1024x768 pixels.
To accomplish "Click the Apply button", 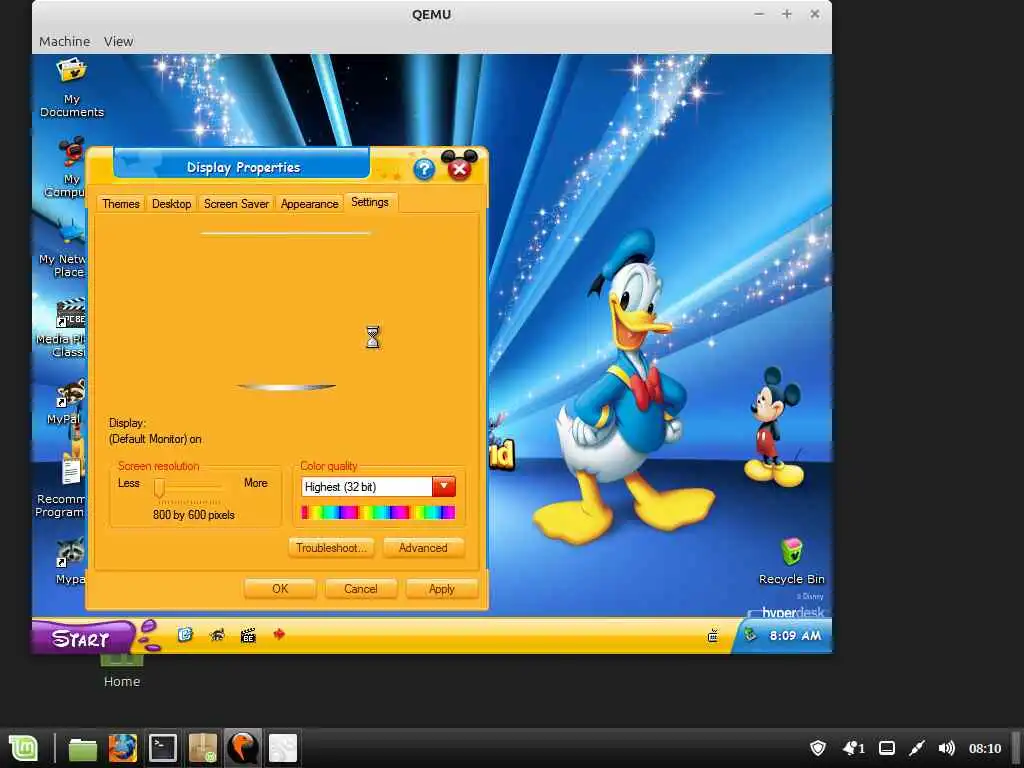I will click(x=441, y=589).
